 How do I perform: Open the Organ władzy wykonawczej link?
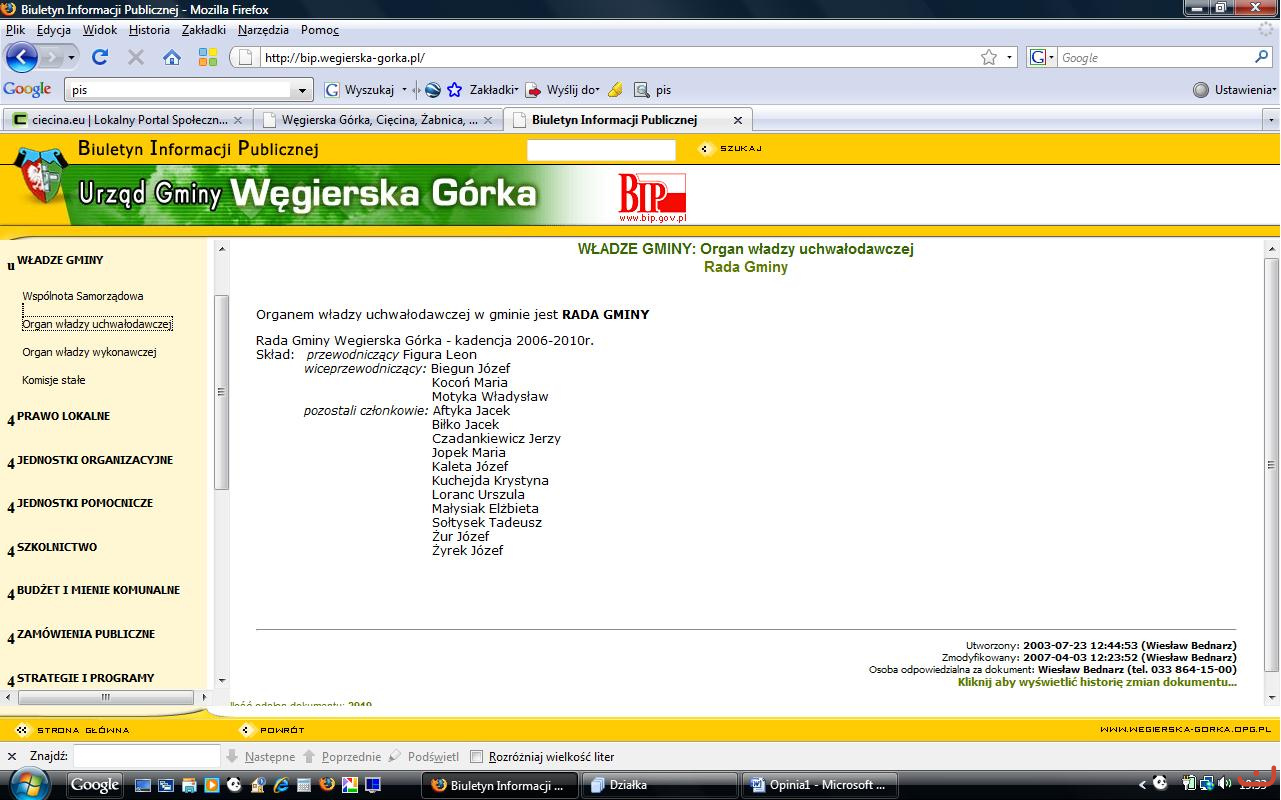[x=89, y=352]
